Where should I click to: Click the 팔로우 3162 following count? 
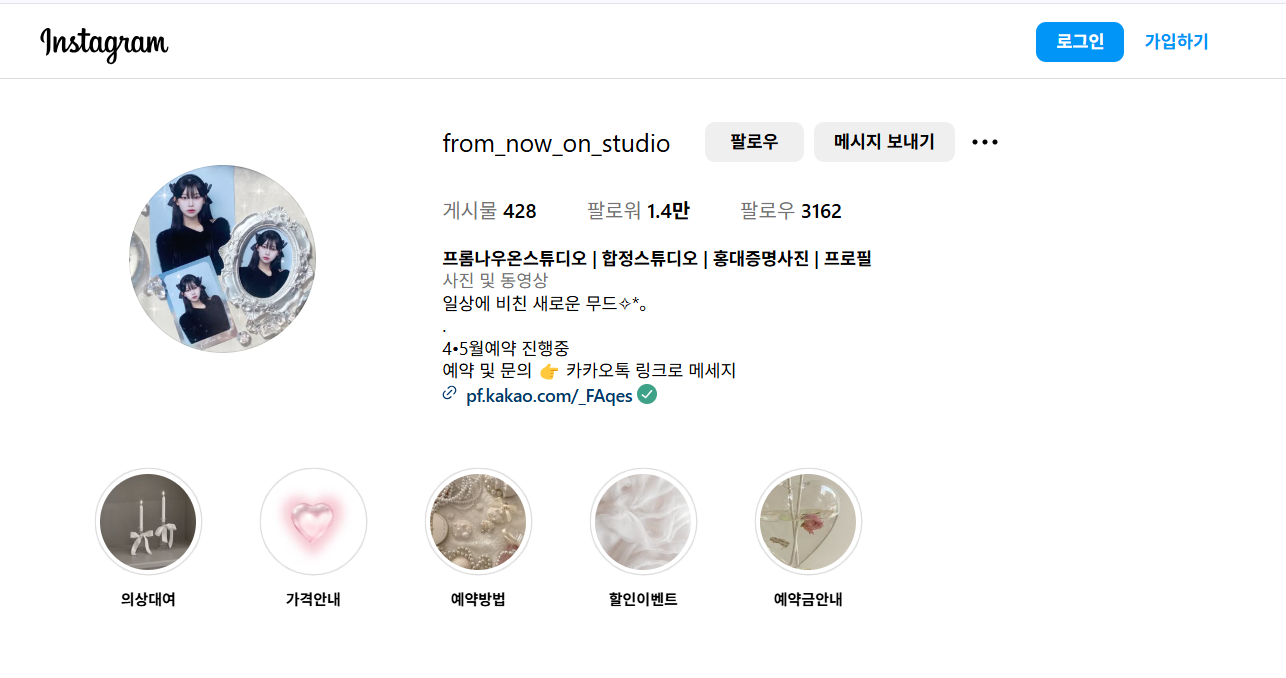point(792,211)
